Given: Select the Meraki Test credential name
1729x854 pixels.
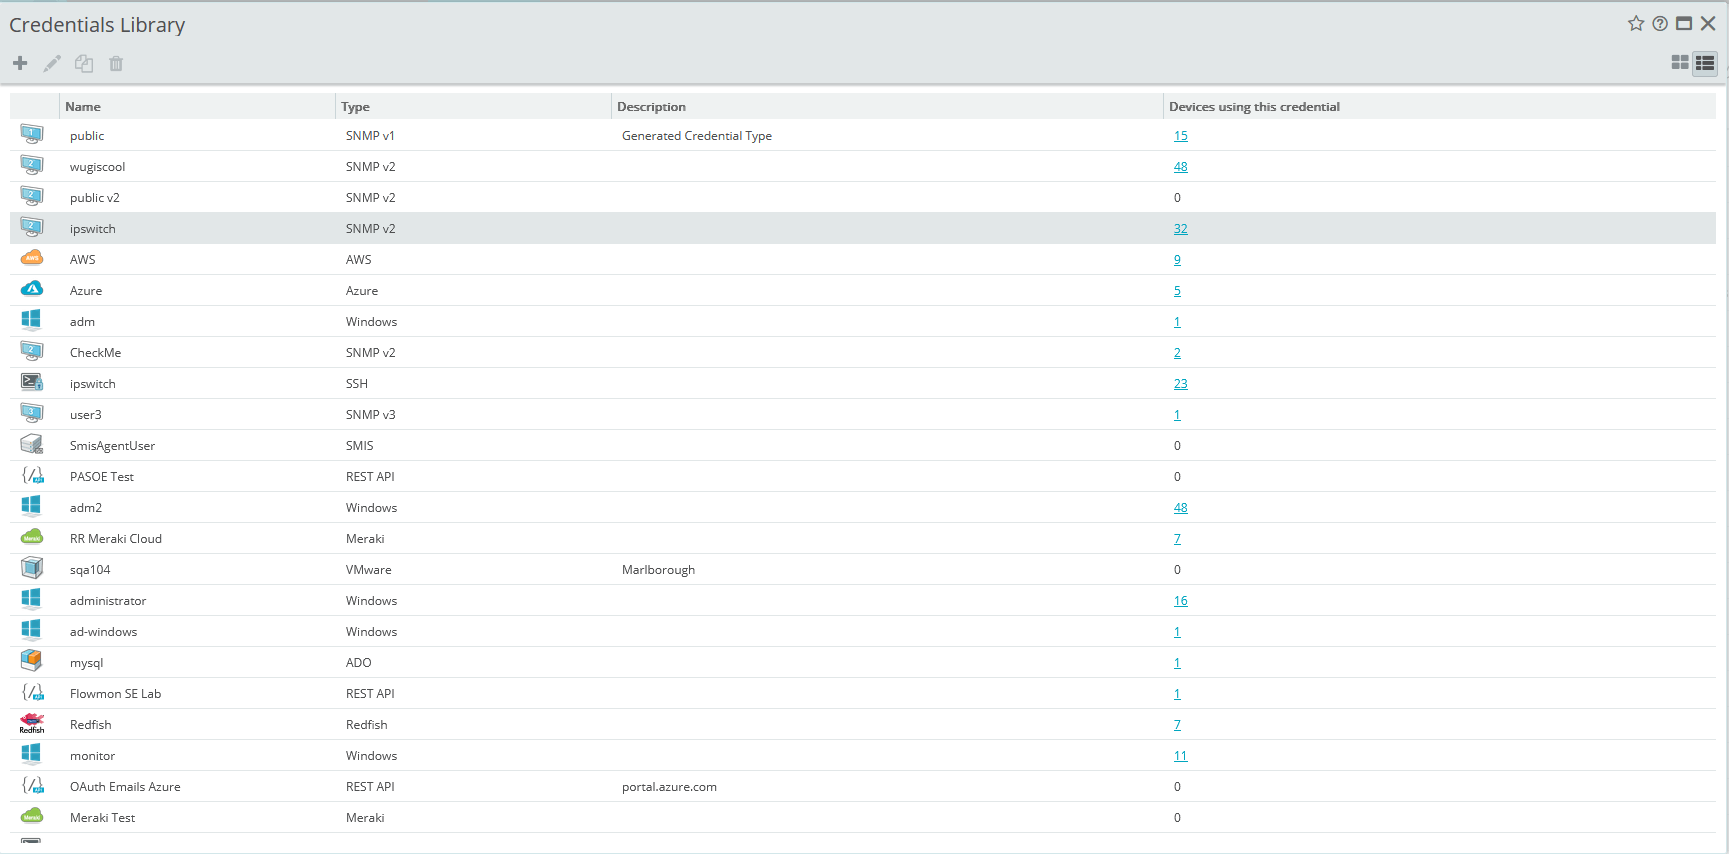Looking at the screenshot, I should point(102,818).
